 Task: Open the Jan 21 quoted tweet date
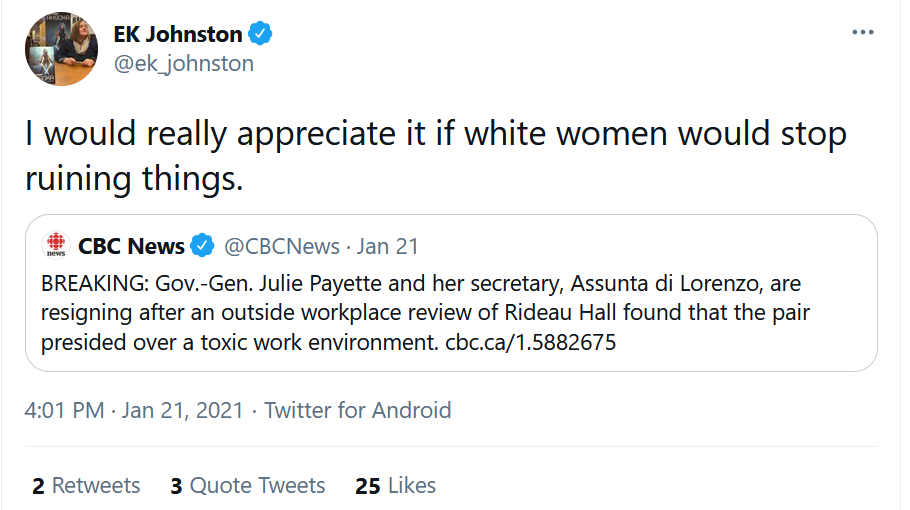point(387,246)
